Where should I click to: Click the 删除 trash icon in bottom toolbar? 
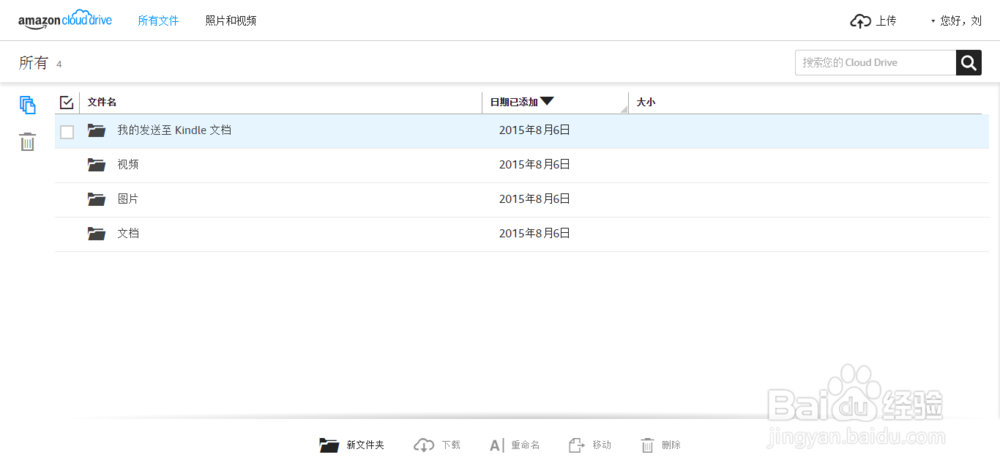pyautogui.click(x=647, y=445)
